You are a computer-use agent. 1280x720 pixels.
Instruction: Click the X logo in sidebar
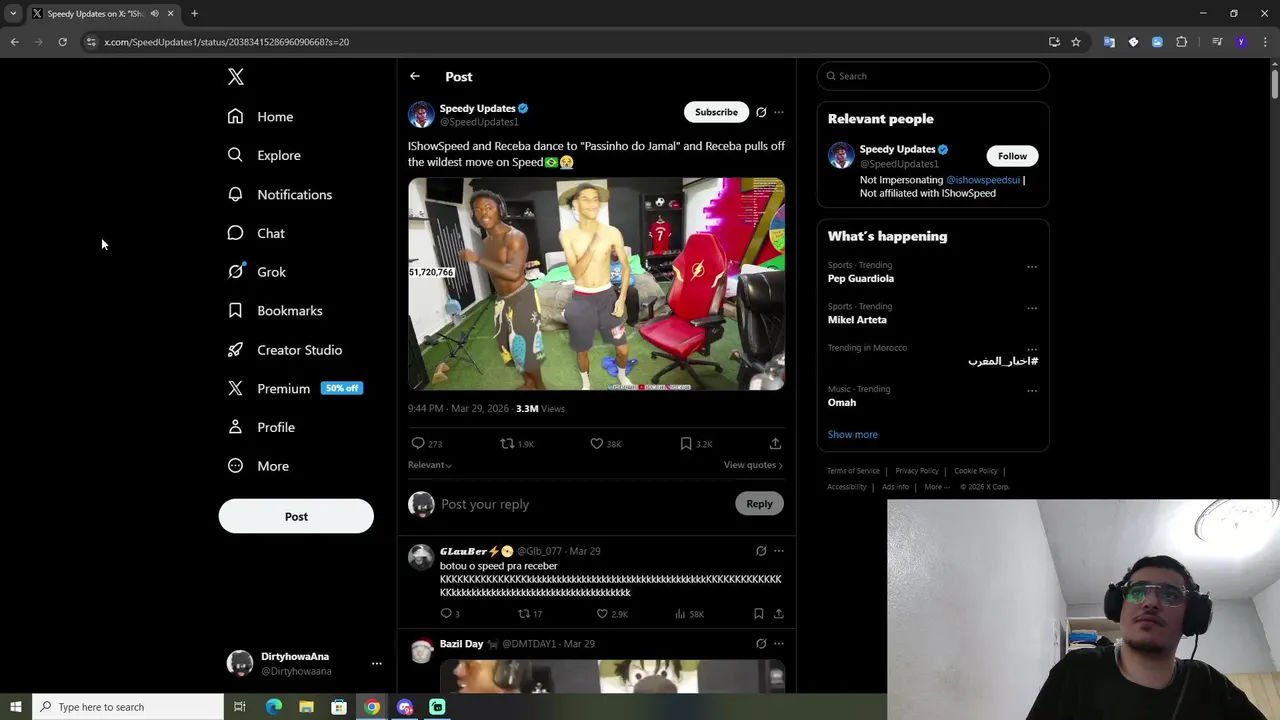pyautogui.click(x=235, y=77)
